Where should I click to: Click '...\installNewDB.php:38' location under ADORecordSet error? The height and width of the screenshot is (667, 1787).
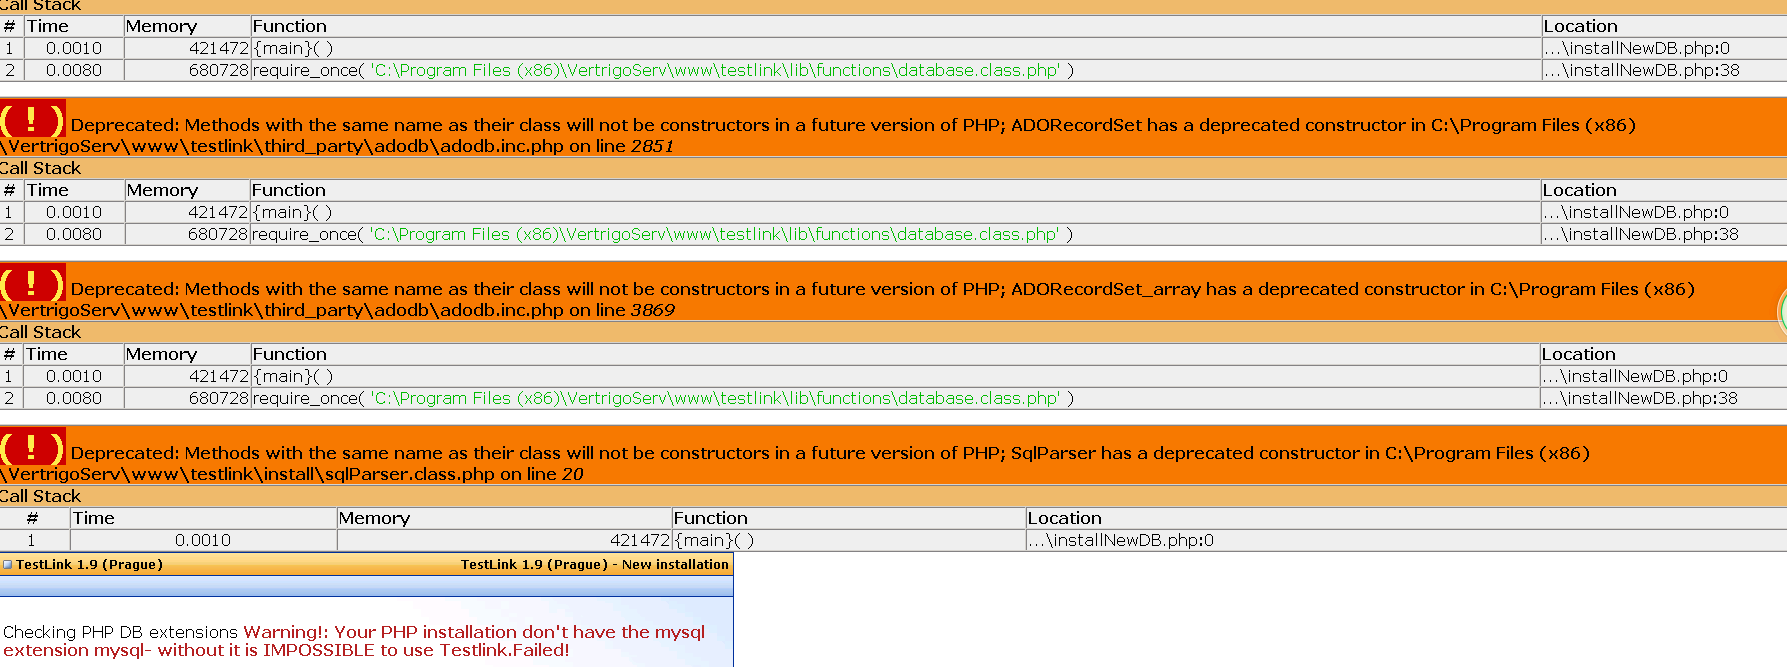tap(1640, 234)
